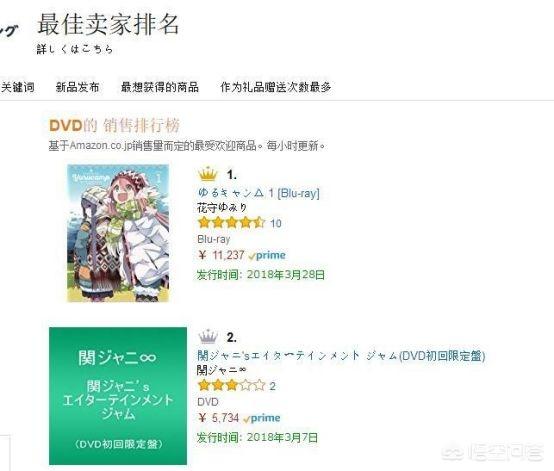Open star rating for ゆるキャン△ Blu-ray
Image resolution: width=554 pixels, height=471 pixels.
click(x=231, y=223)
